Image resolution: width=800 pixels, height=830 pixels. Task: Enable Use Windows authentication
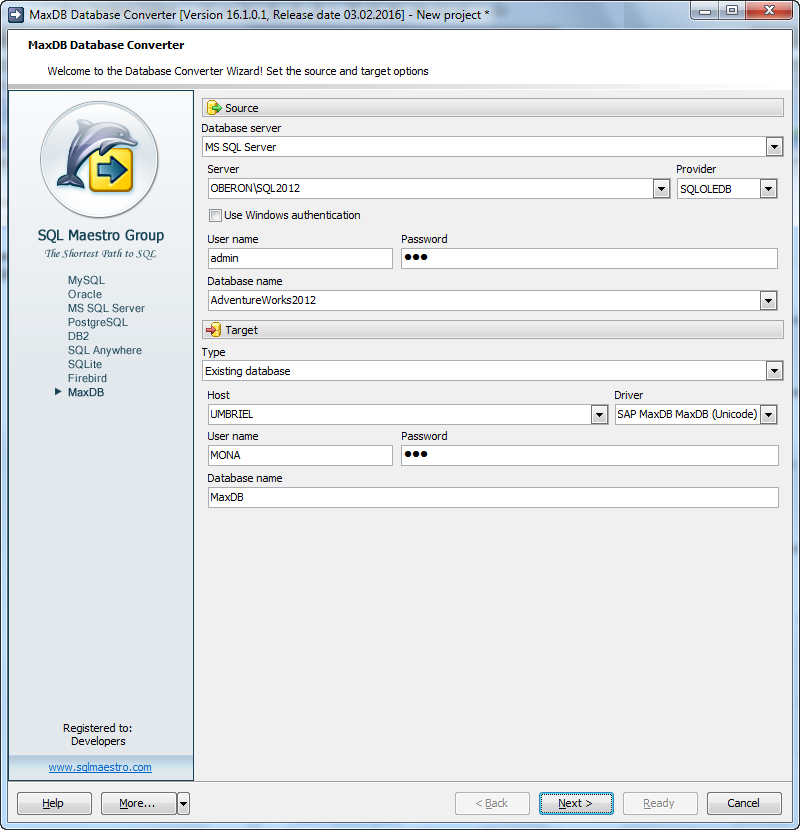coord(215,215)
